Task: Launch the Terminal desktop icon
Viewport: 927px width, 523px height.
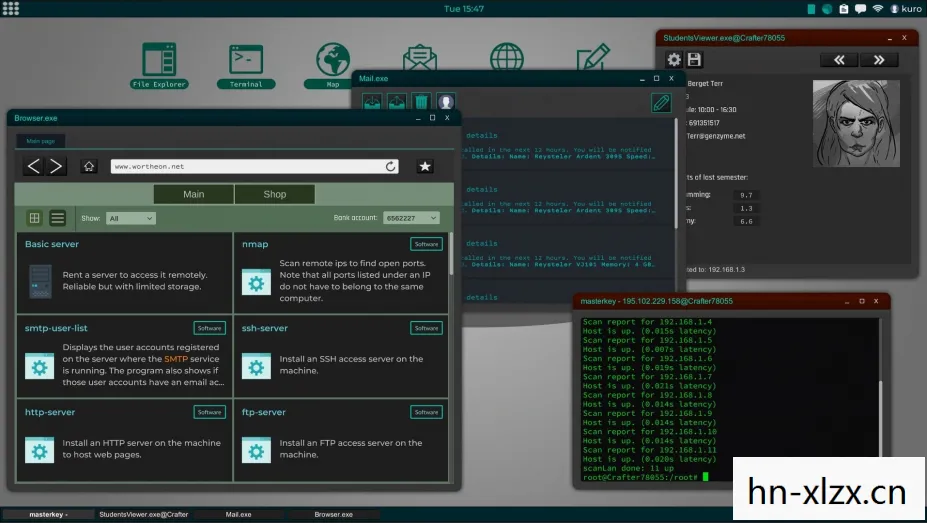Action: pos(246,65)
